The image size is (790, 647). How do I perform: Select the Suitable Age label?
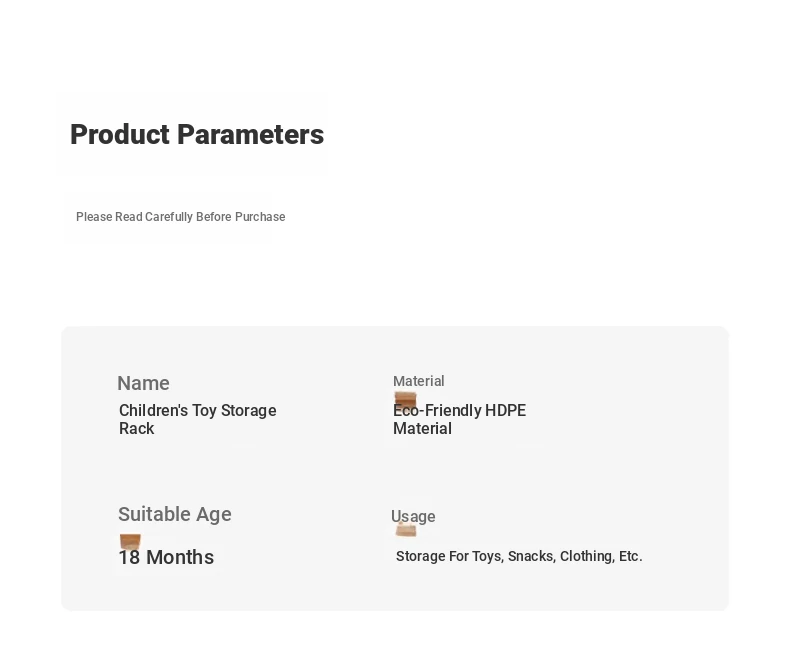(175, 514)
